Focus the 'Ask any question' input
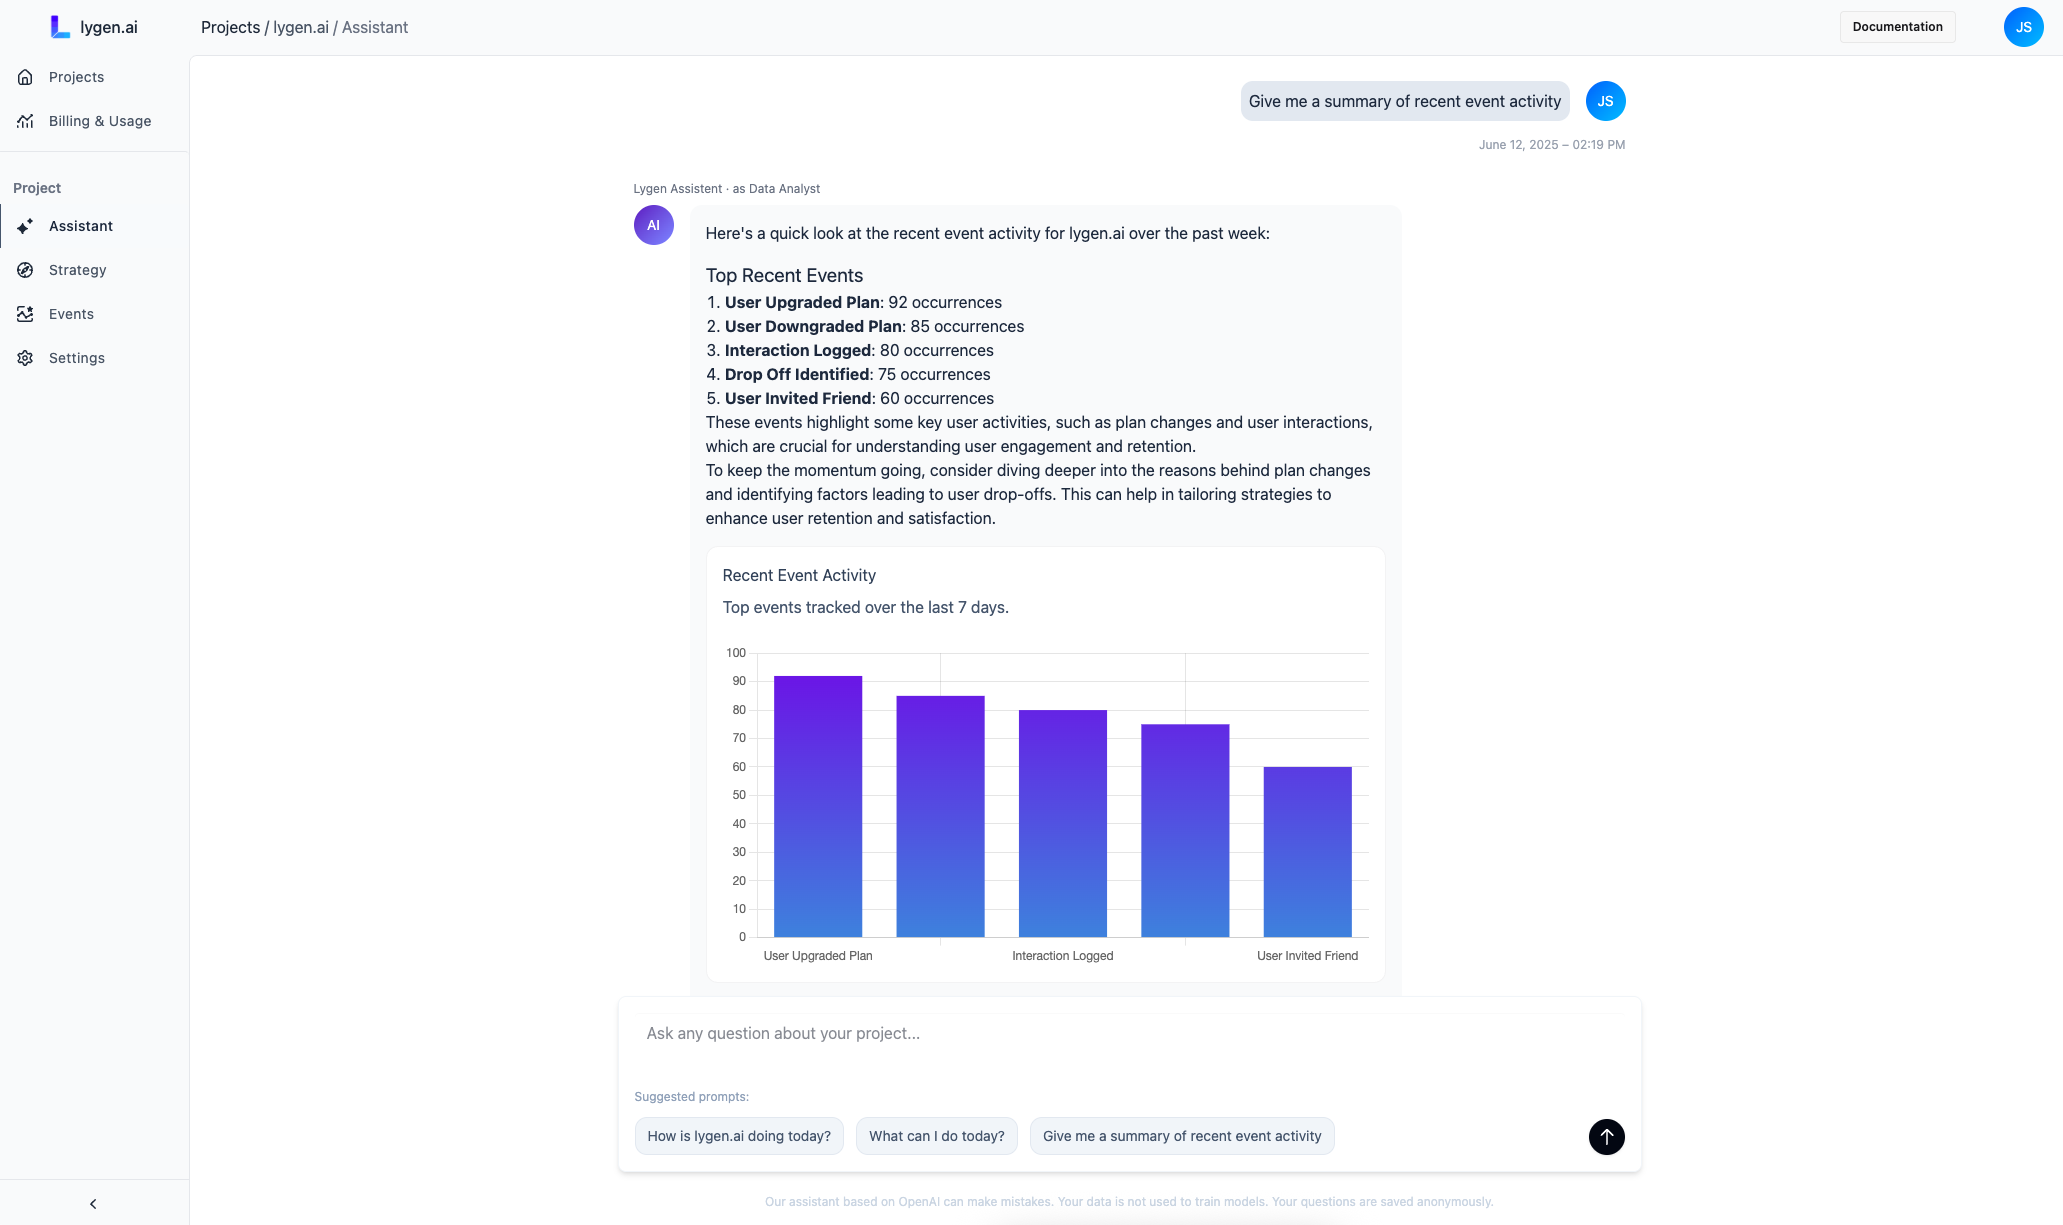Image resolution: width=2063 pixels, height=1225 pixels. coord(1129,1034)
